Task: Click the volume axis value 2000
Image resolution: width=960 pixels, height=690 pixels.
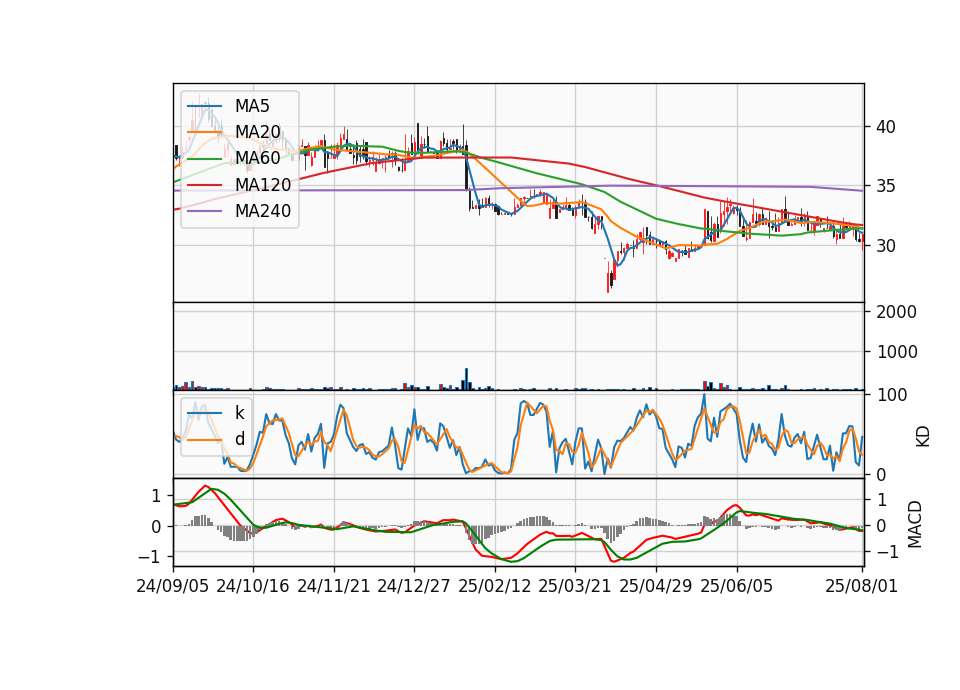Action: [896, 312]
